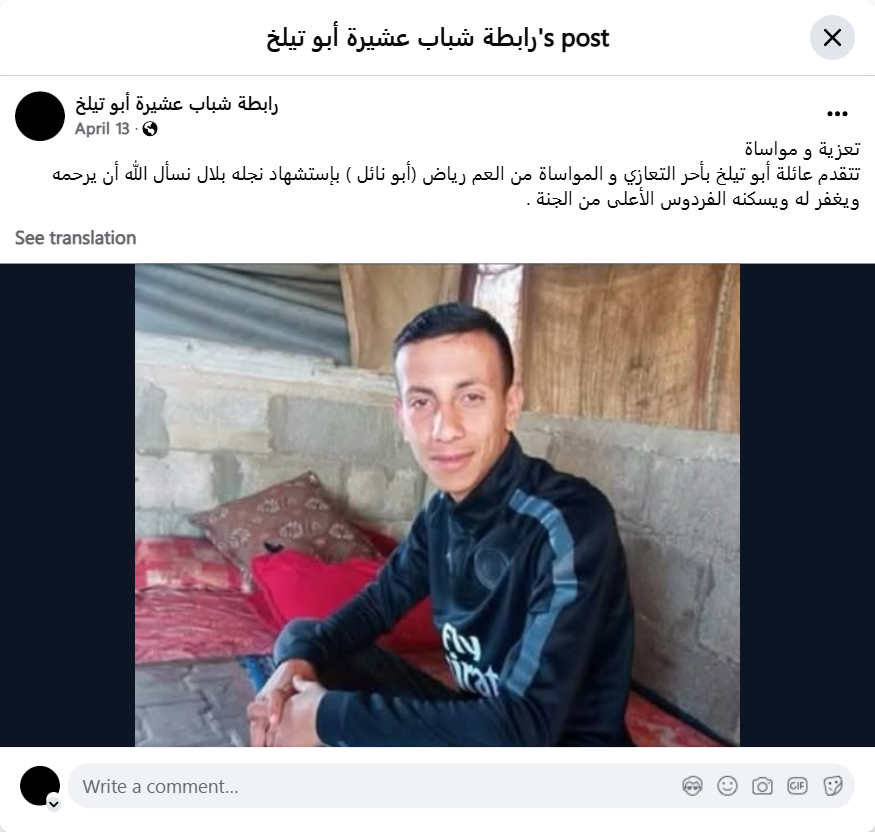Image resolution: width=875 pixels, height=832 pixels.
Task: Open the three-dot post options menu
Action: [x=837, y=114]
